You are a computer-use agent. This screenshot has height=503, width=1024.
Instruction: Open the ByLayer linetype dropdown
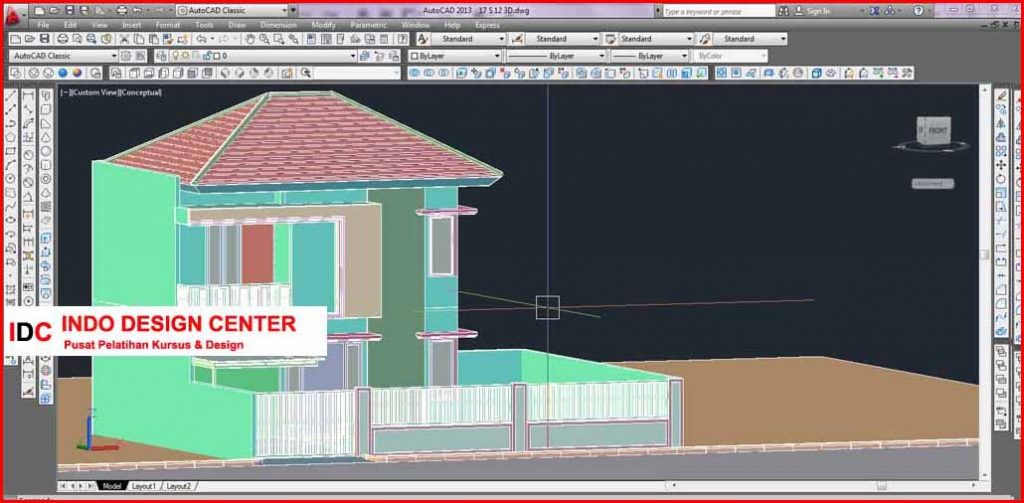[556, 56]
